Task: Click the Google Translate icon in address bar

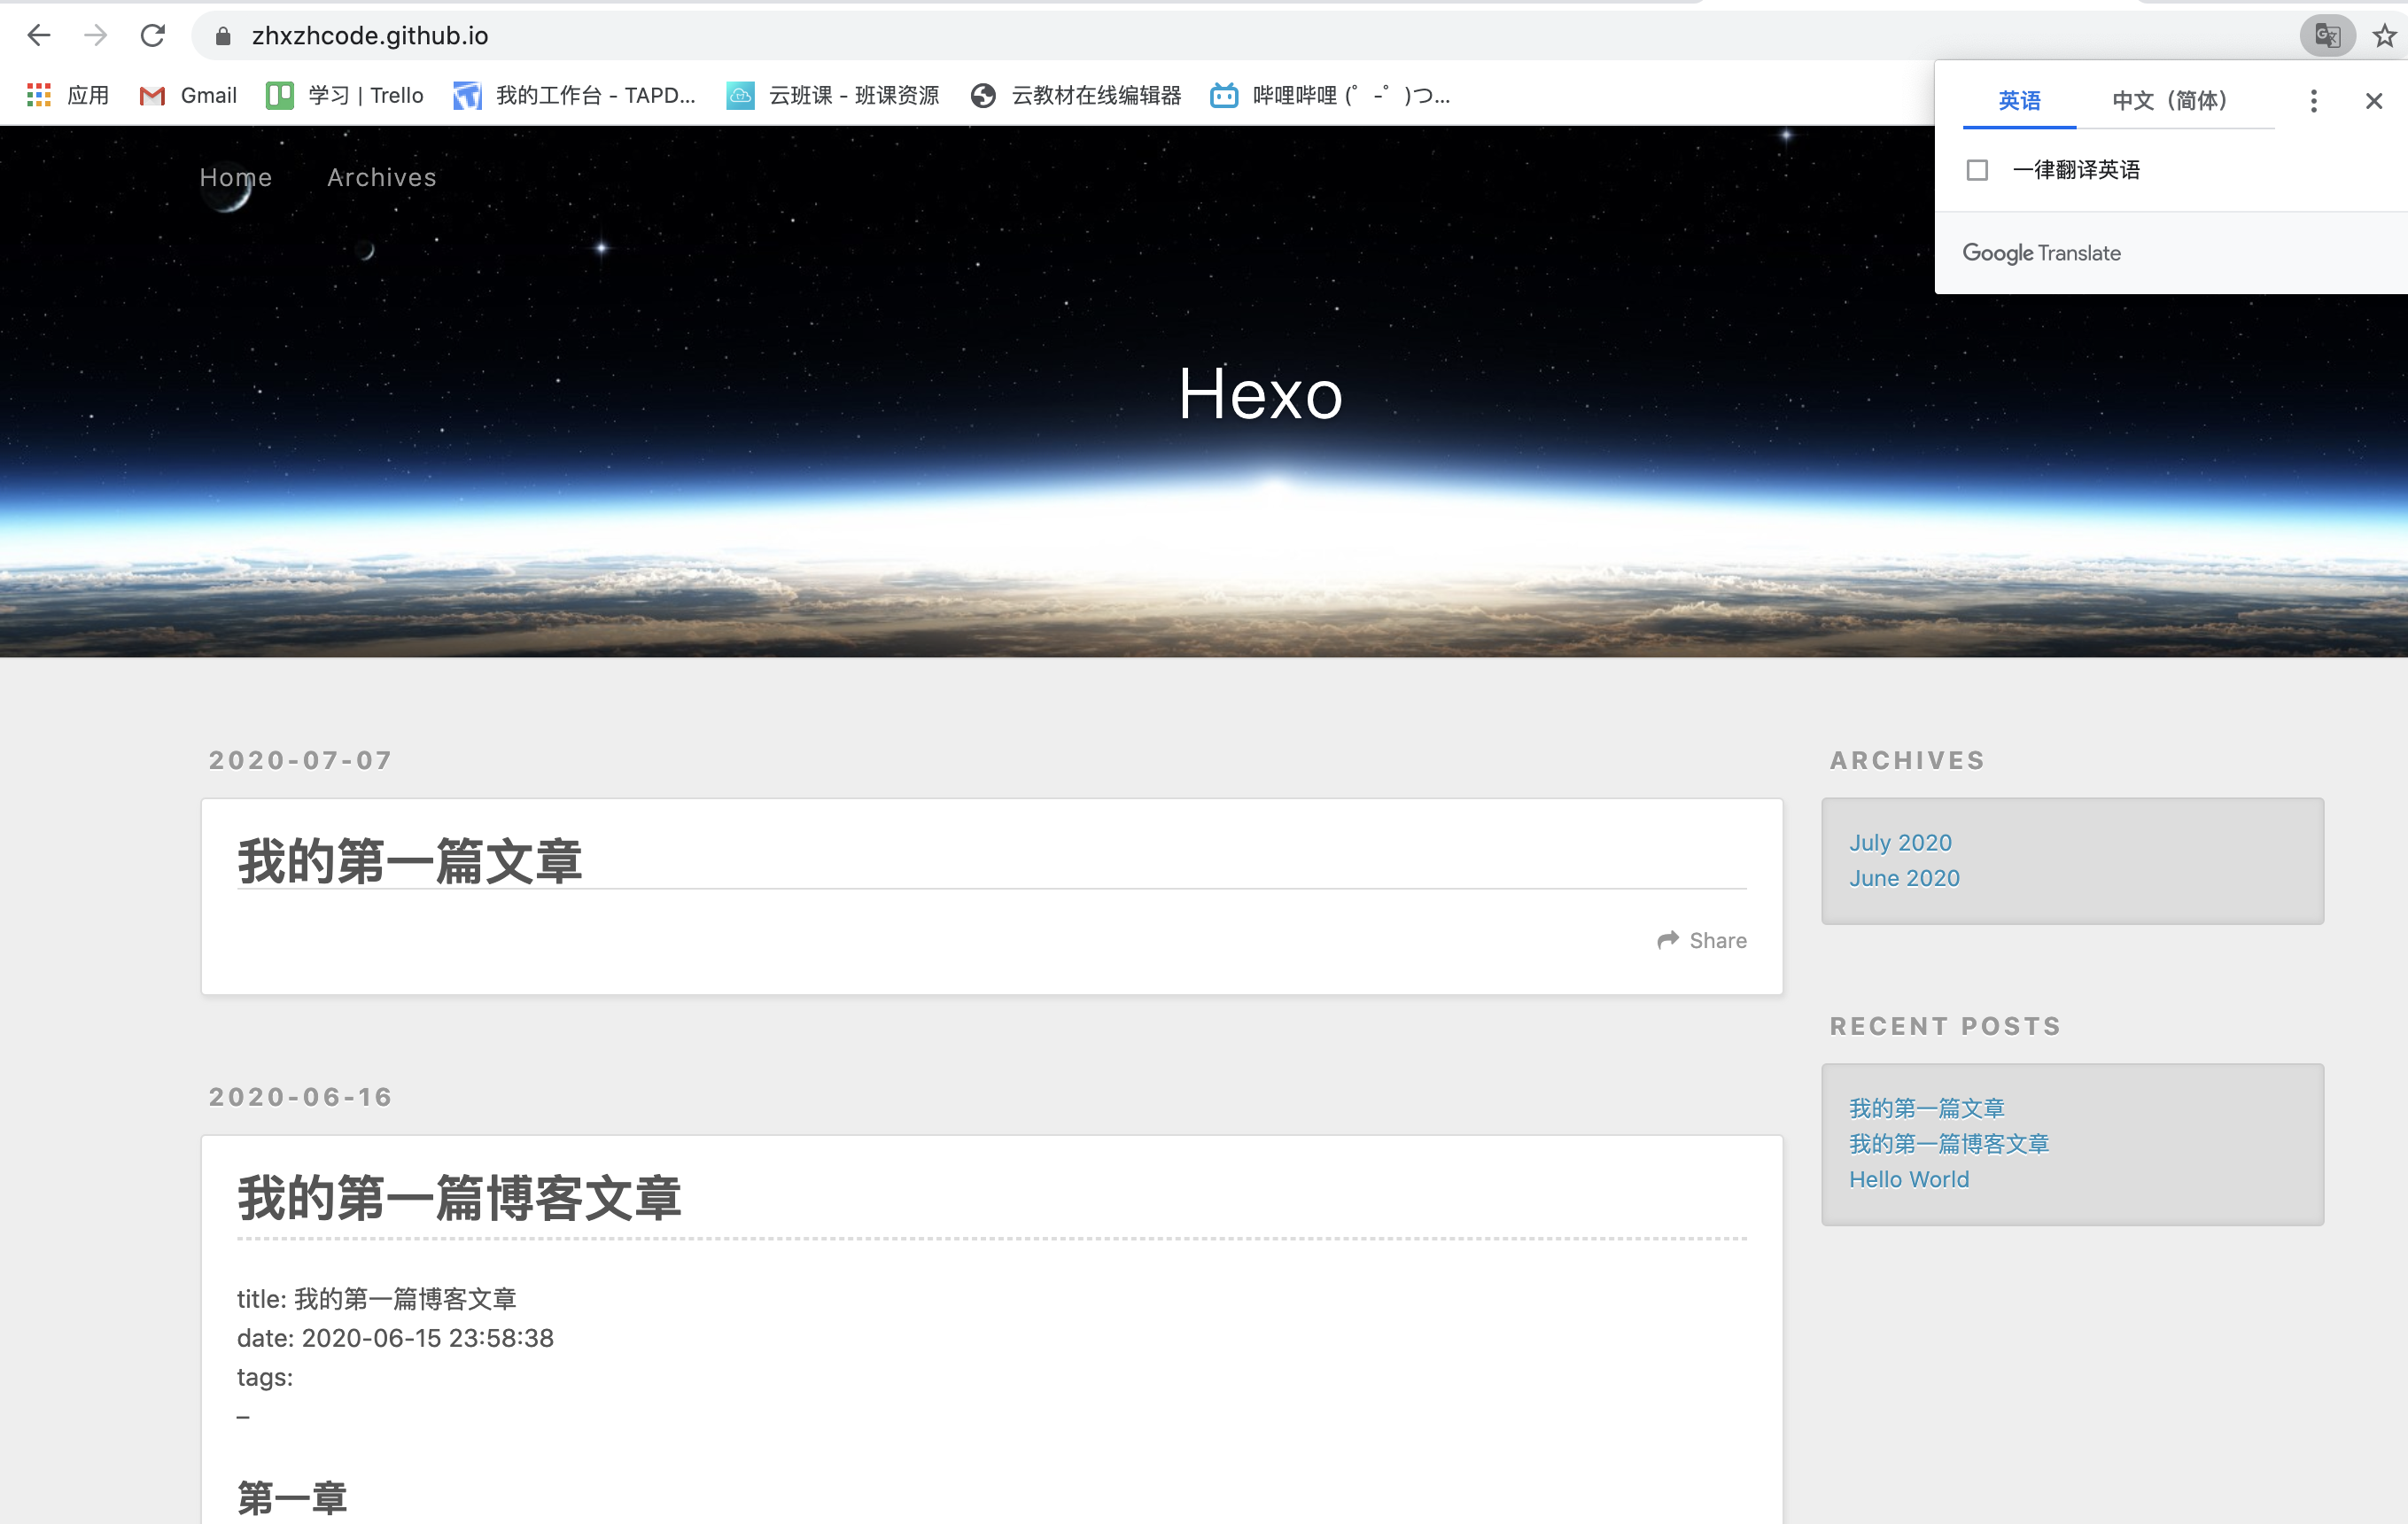Action: [x=2327, y=36]
